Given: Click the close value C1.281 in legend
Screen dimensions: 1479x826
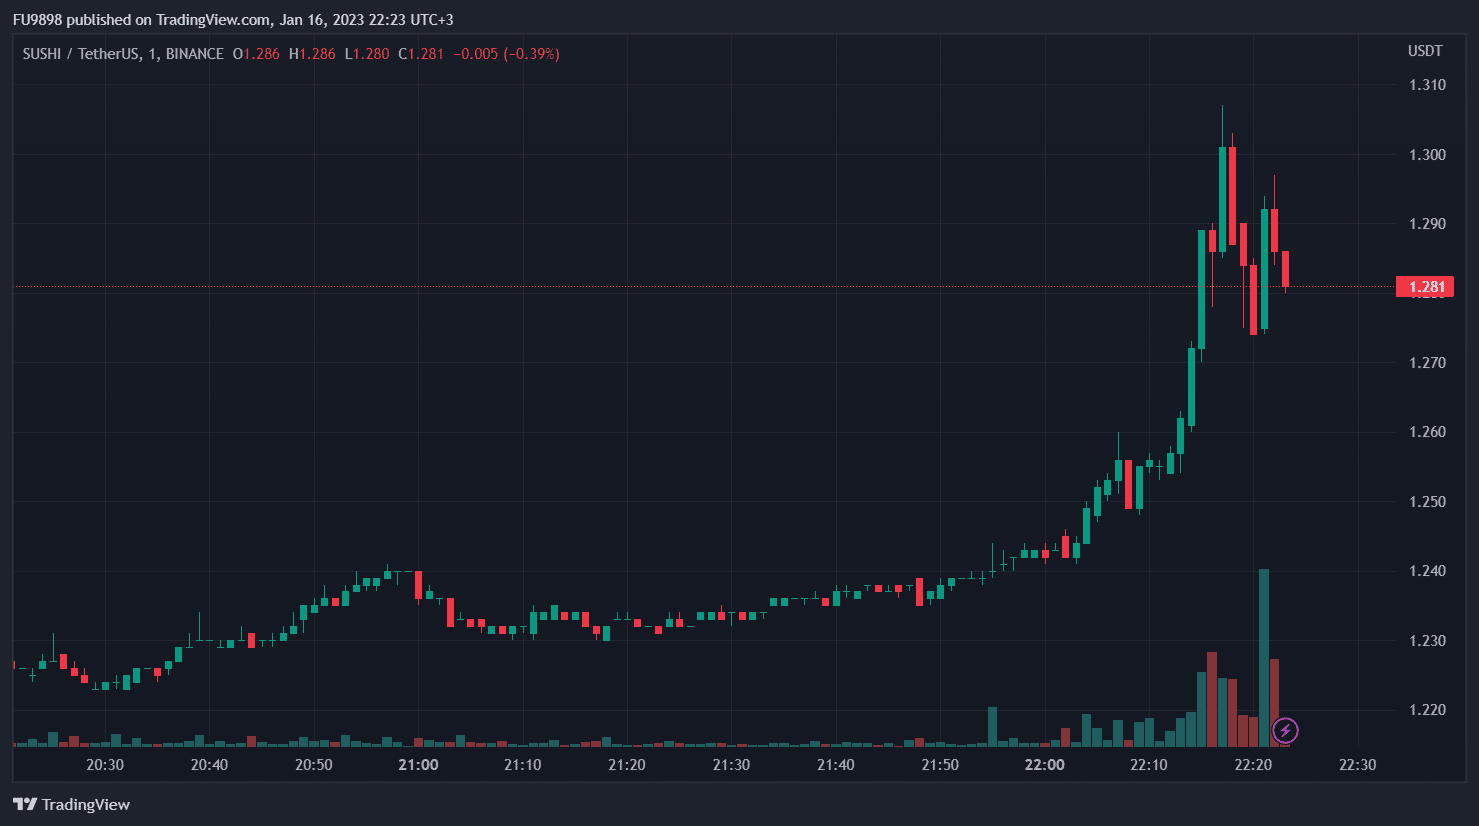Looking at the screenshot, I should (x=421, y=54).
